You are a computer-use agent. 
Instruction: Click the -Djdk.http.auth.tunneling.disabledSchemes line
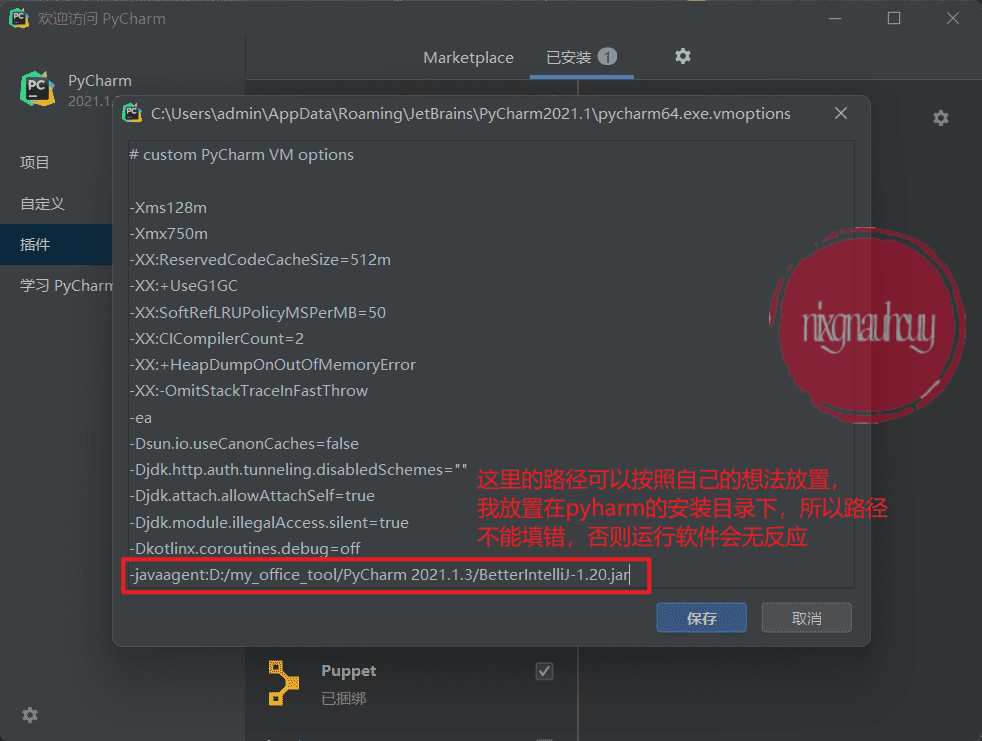click(x=298, y=469)
